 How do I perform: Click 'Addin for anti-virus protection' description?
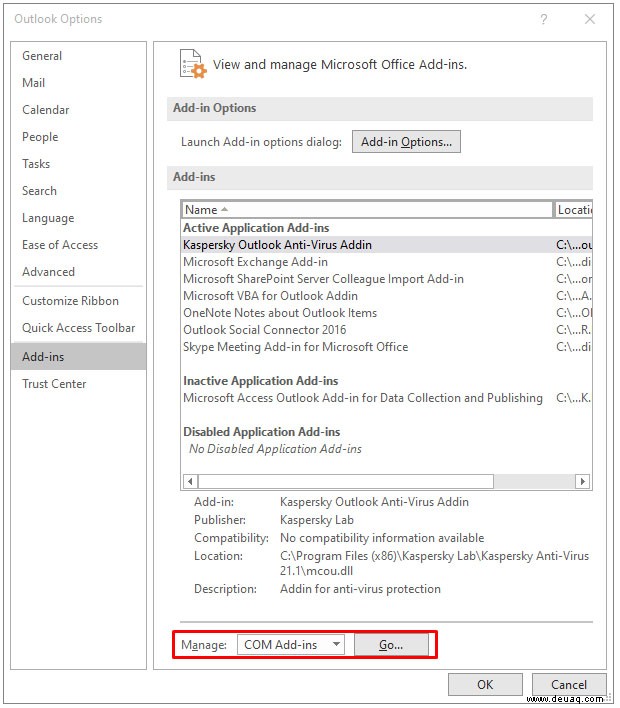(360, 589)
